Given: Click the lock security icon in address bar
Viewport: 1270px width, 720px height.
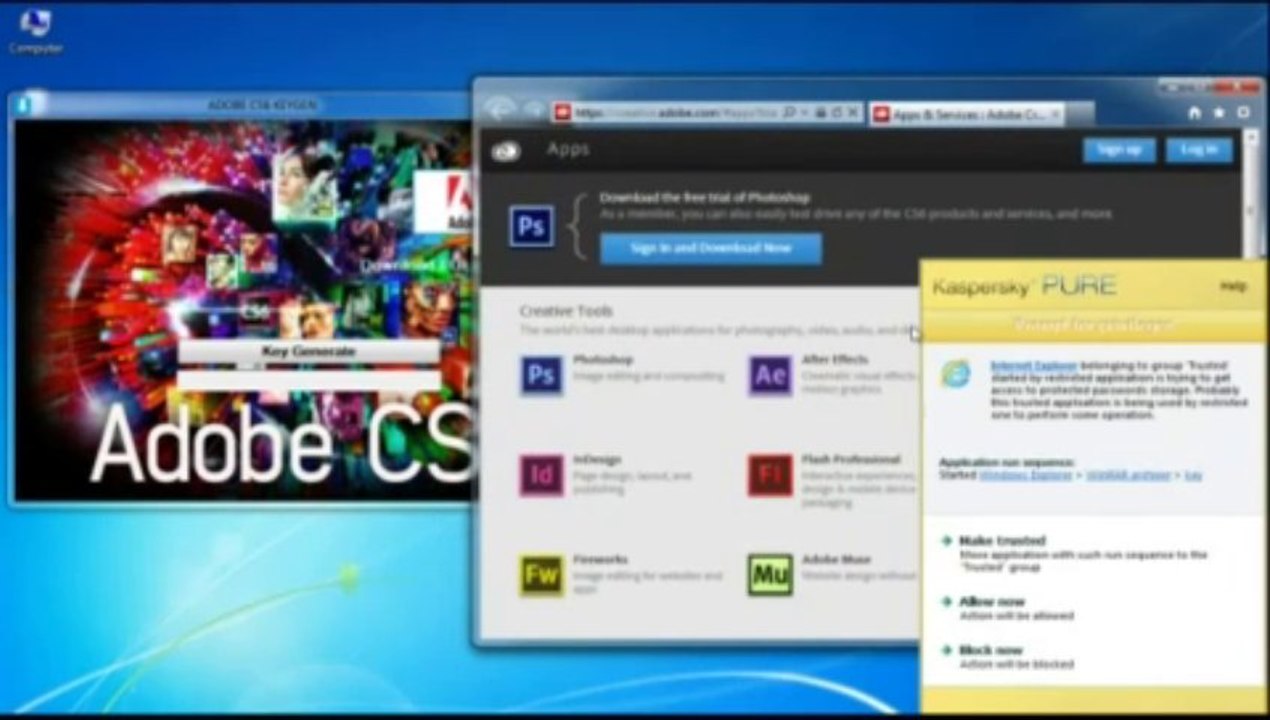Looking at the screenshot, I should (x=819, y=113).
